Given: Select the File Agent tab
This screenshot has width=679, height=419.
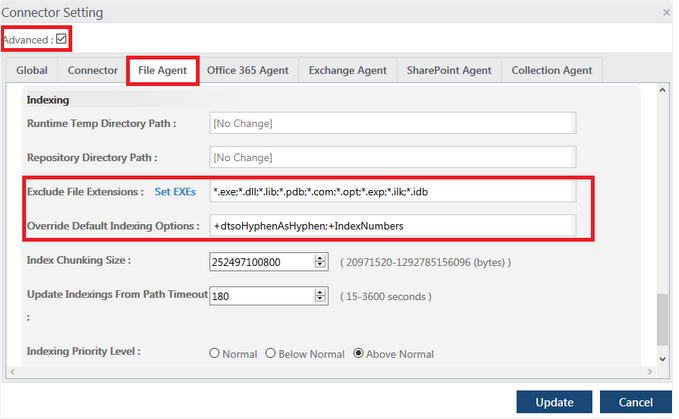Looking at the screenshot, I should 162,71.
